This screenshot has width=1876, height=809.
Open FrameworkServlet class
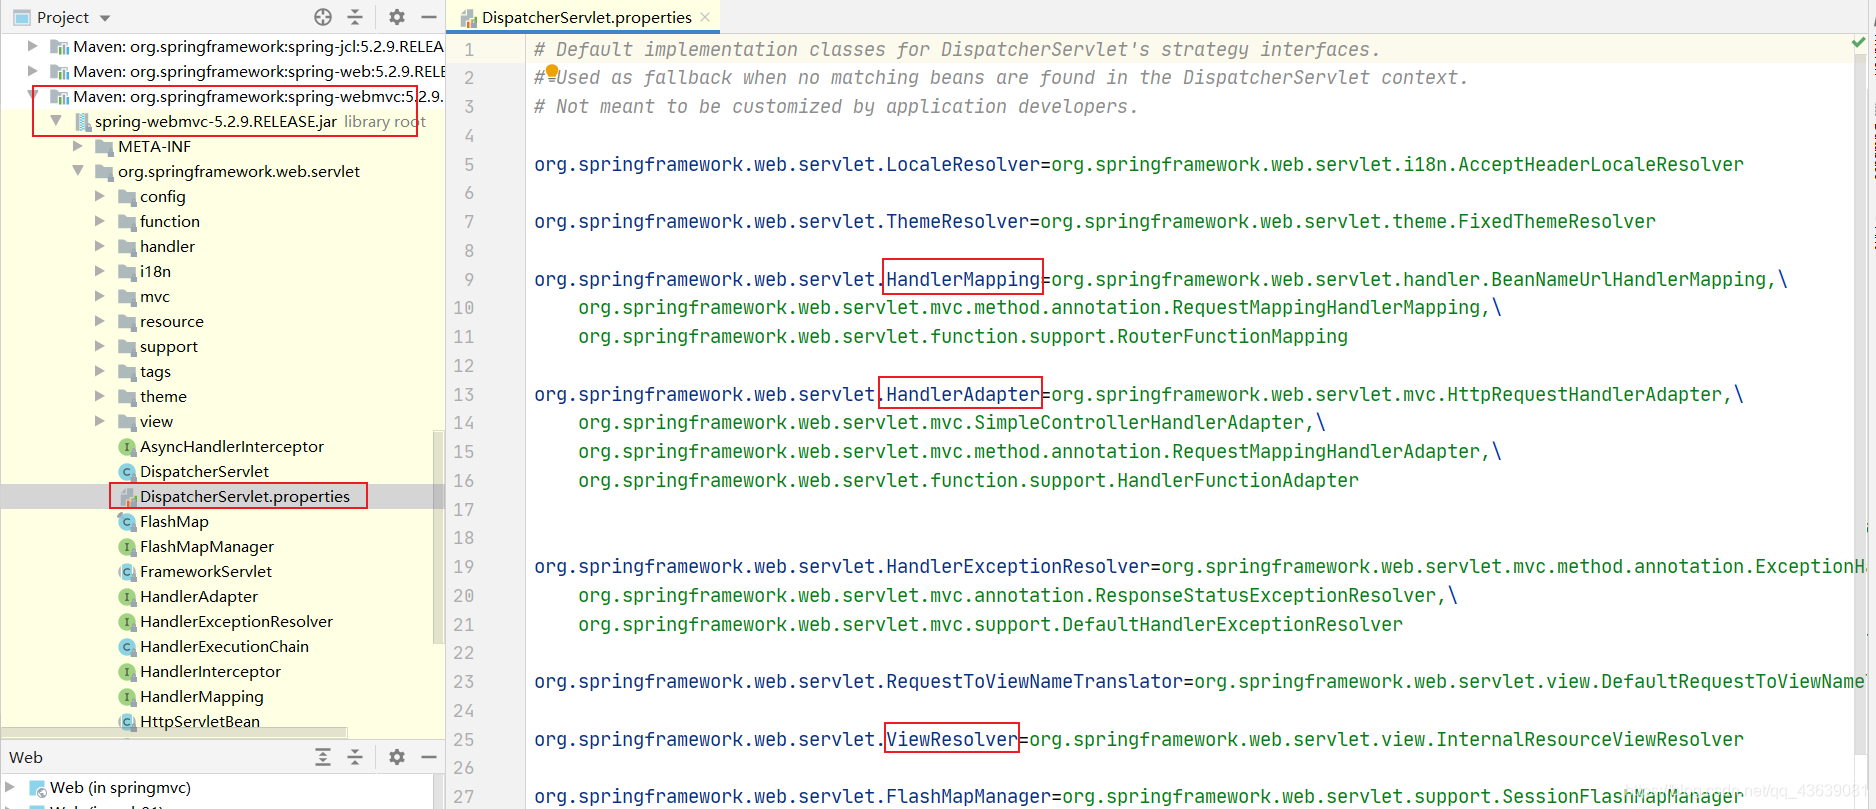pyautogui.click(x=205, y=571)
